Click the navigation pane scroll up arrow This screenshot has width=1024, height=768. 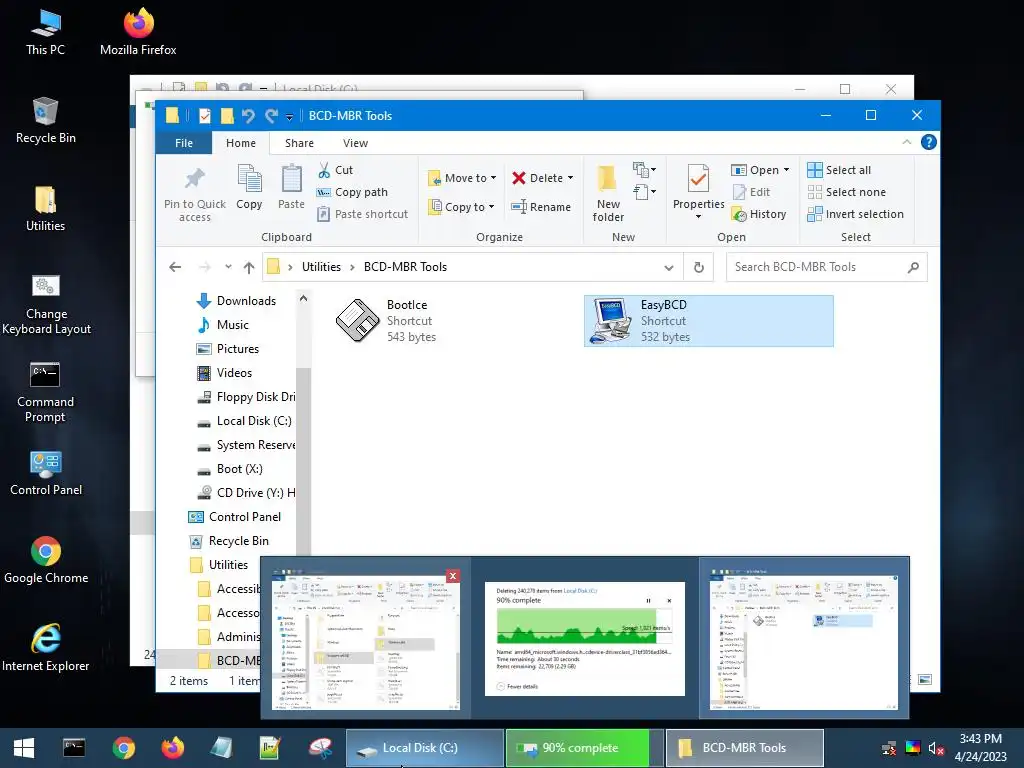(303, 298)
